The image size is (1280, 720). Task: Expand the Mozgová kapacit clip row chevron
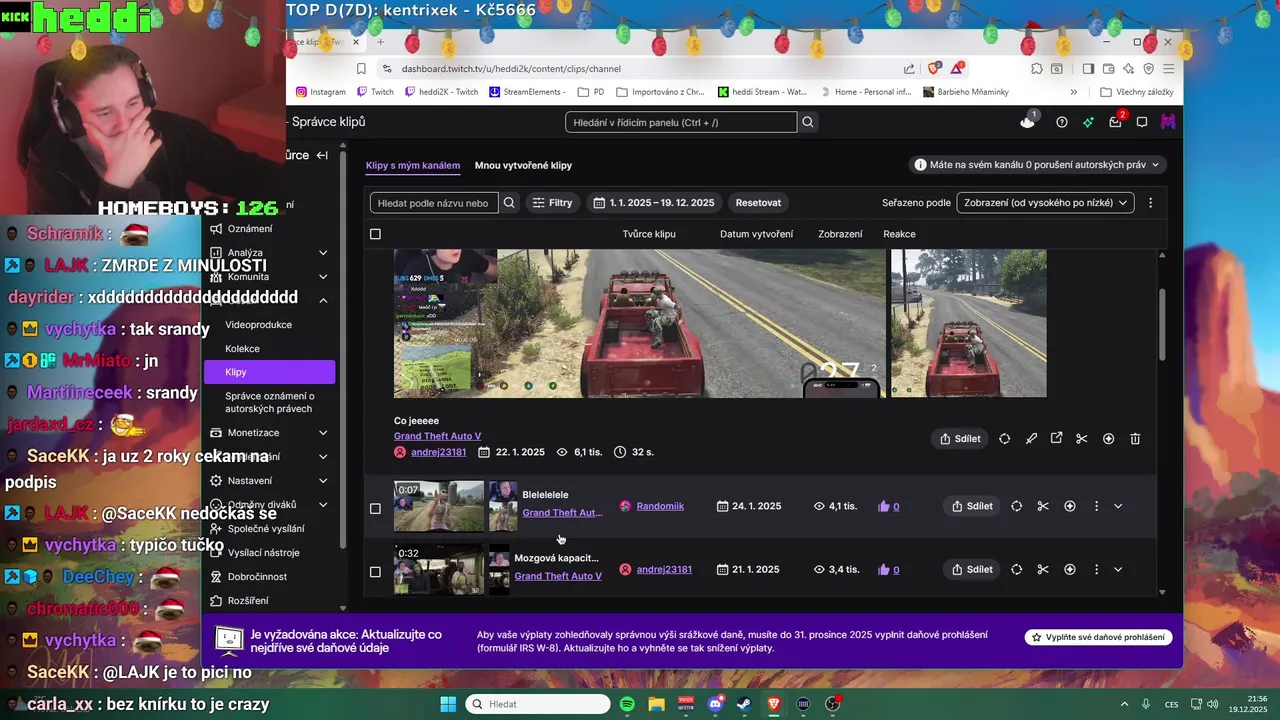point(1118,569)
